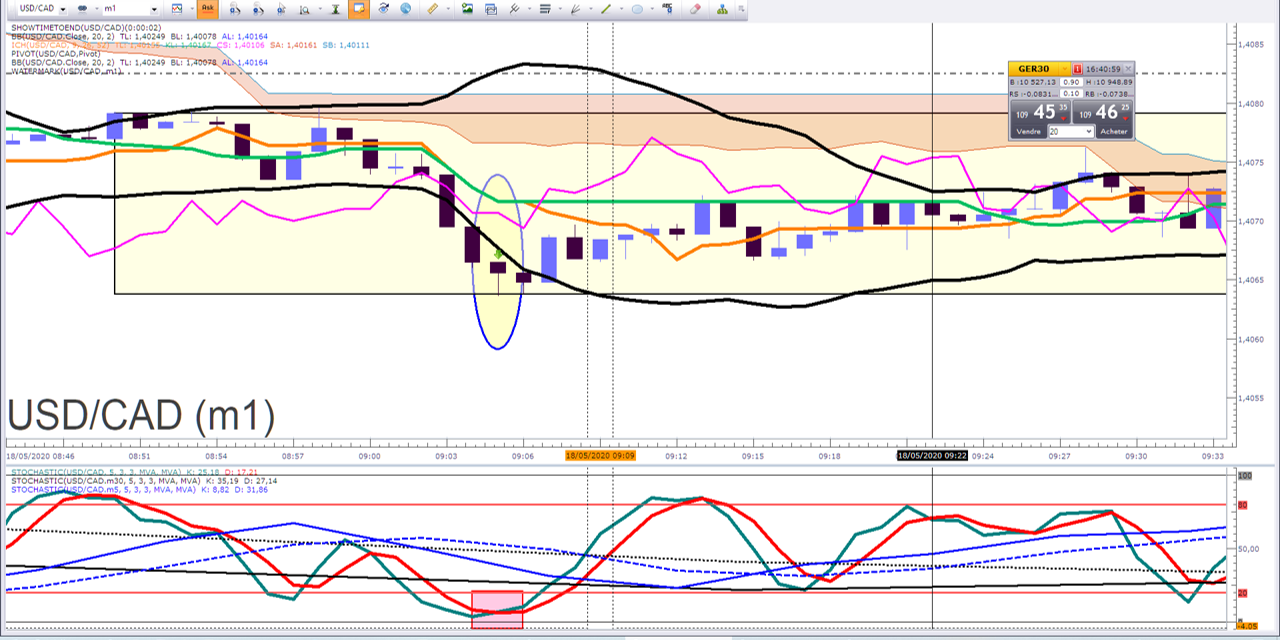Click the WATERMARK(USD/CAD.m1) indicator label
1280x640 pixels.
click(x=67, y=72)
